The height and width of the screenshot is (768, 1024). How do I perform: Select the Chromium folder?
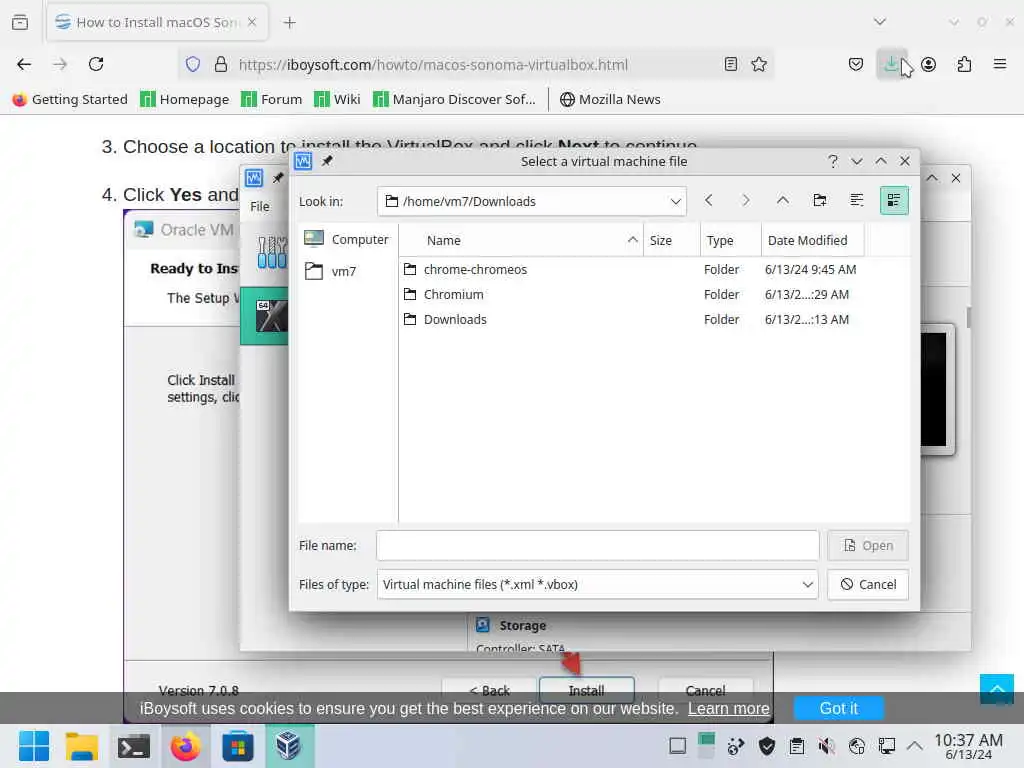coord(654,295)
